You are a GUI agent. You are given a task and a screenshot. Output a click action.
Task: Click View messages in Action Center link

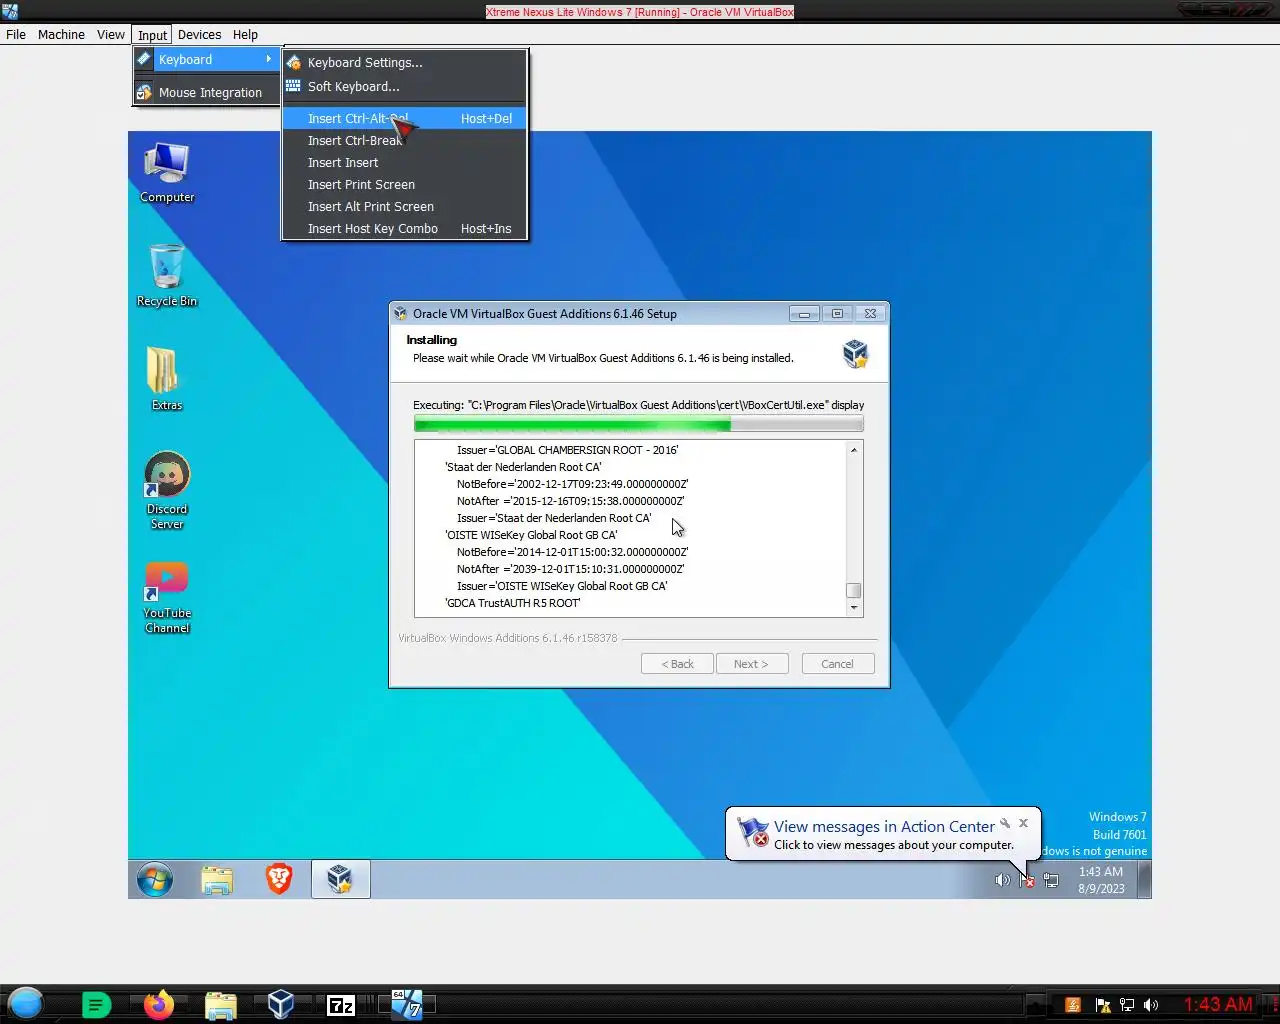tap(884, 826)
